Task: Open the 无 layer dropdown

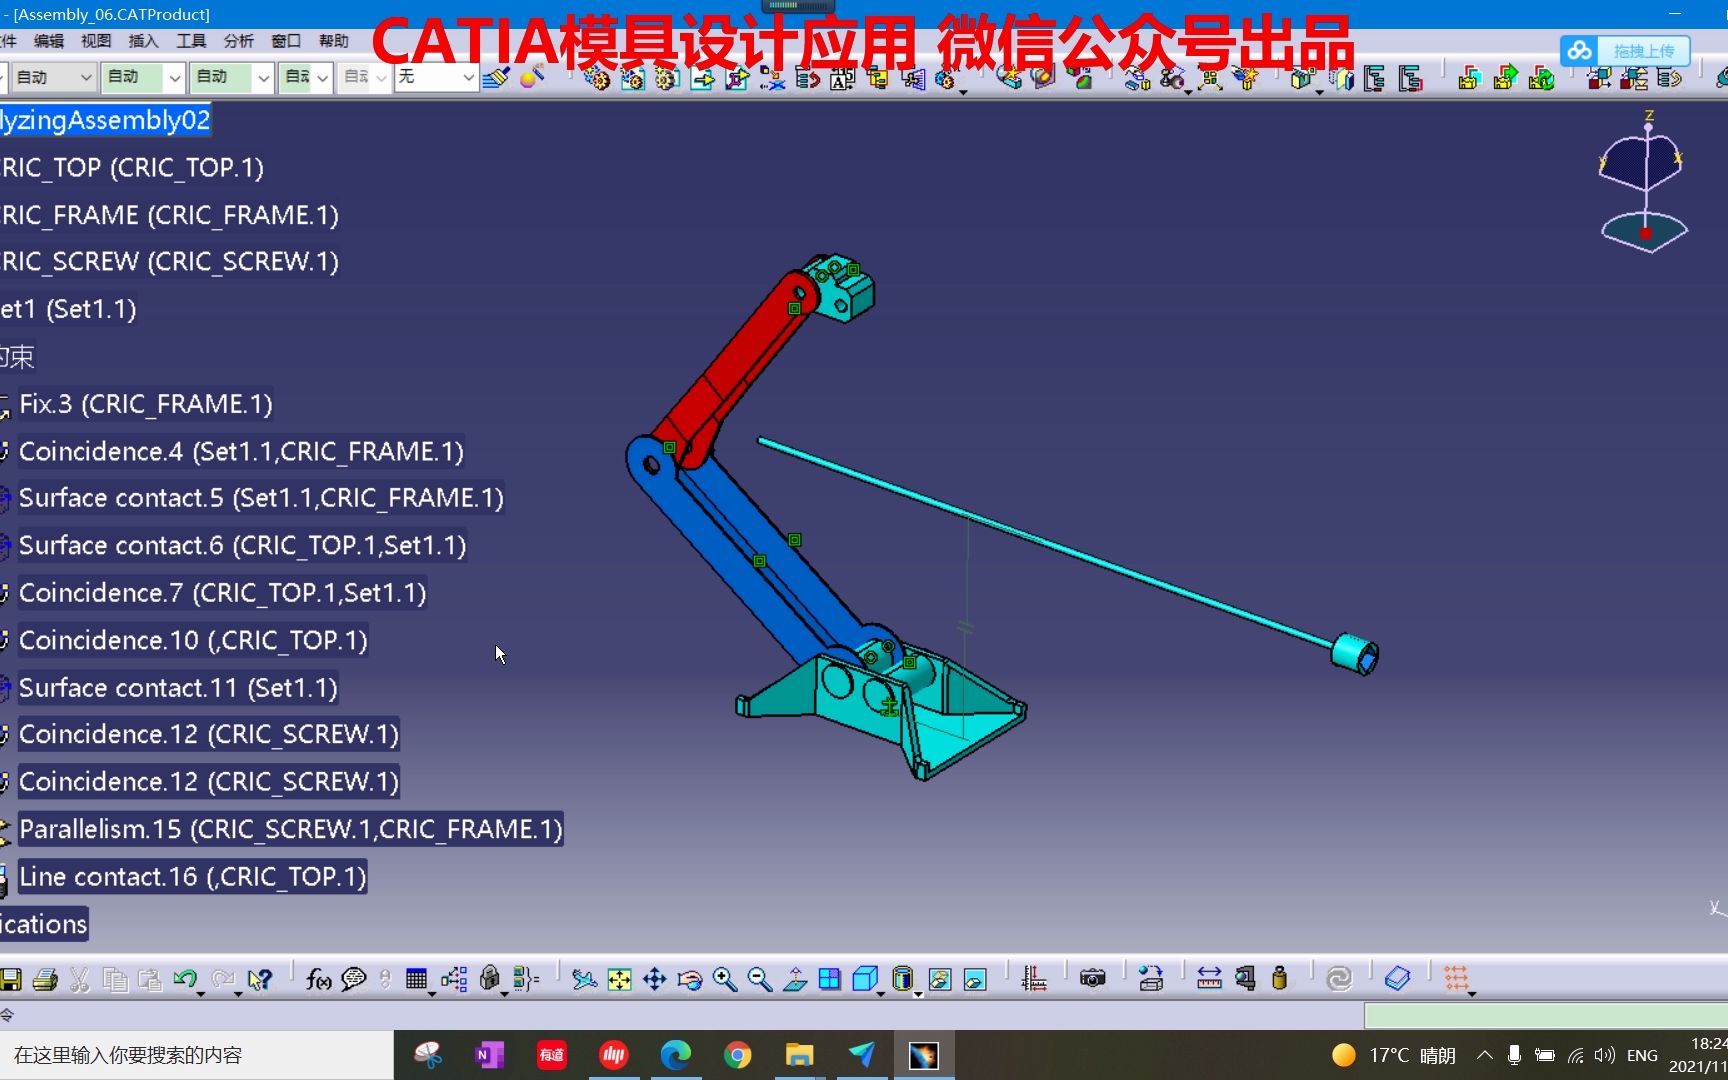Action: (x=436, y=77)
